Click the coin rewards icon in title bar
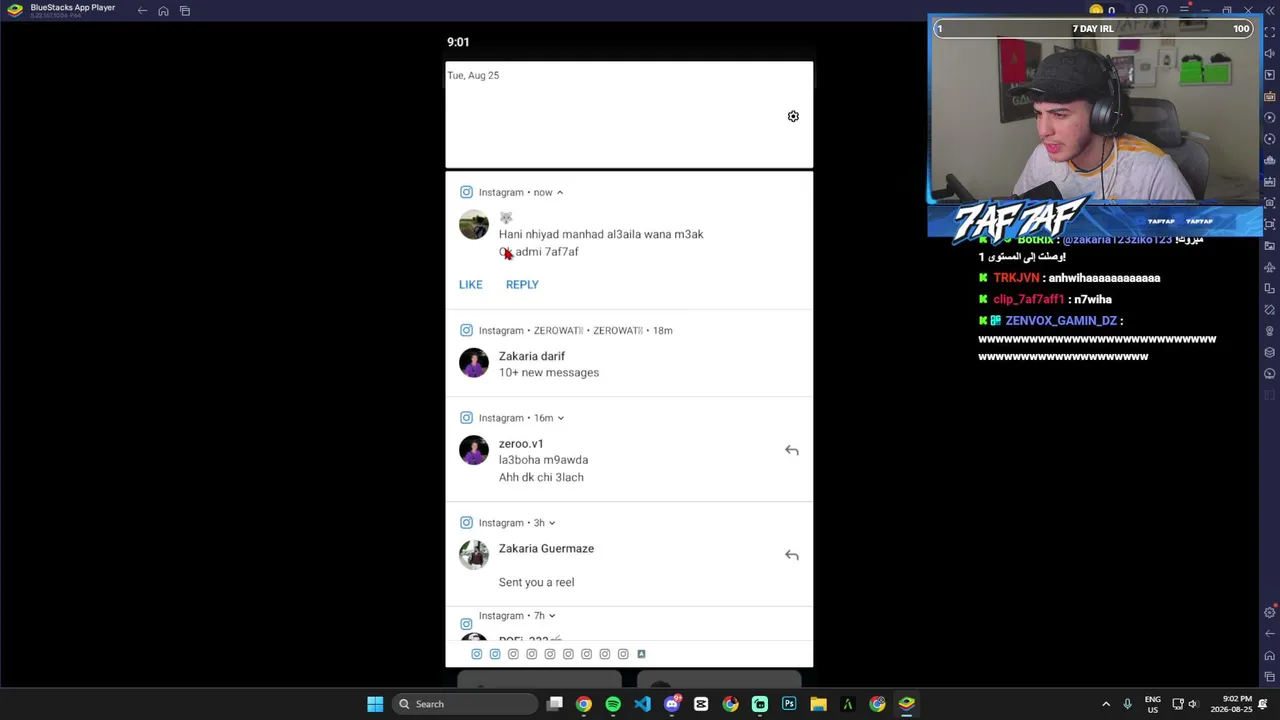Viewport: 1280px width, 720px height. click(1096, 11)
